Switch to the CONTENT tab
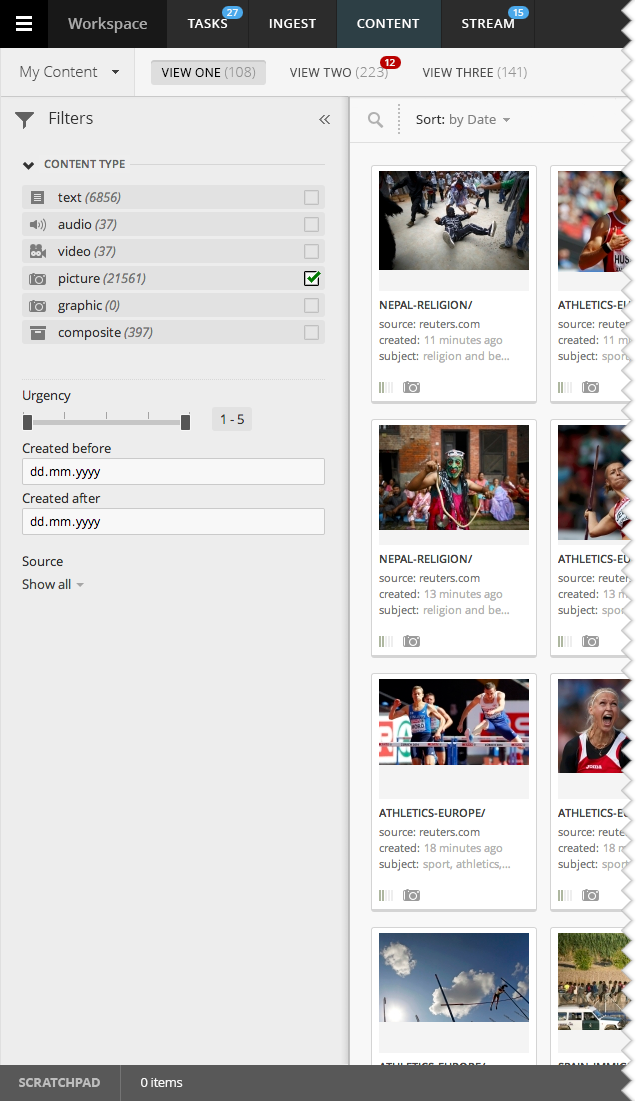 [x=388, y=24]
